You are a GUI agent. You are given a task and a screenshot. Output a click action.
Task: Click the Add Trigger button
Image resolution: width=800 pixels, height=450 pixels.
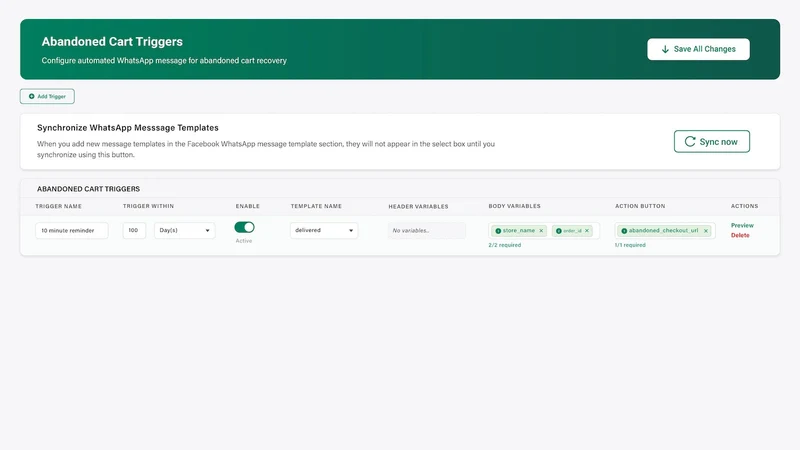47,96
